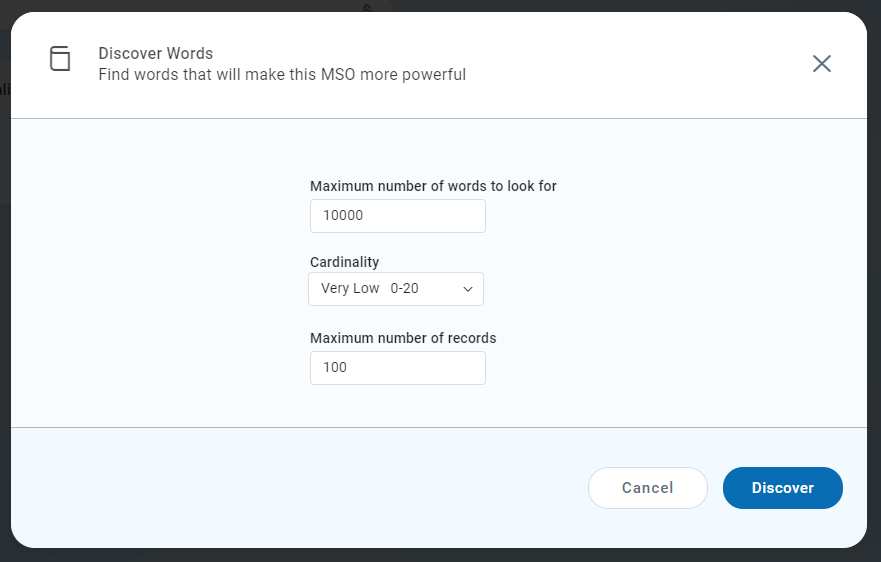Focus the maximum words to look for field
This screenshot has height=562, width=881.
pyautogui.click(x=398, y=216)
